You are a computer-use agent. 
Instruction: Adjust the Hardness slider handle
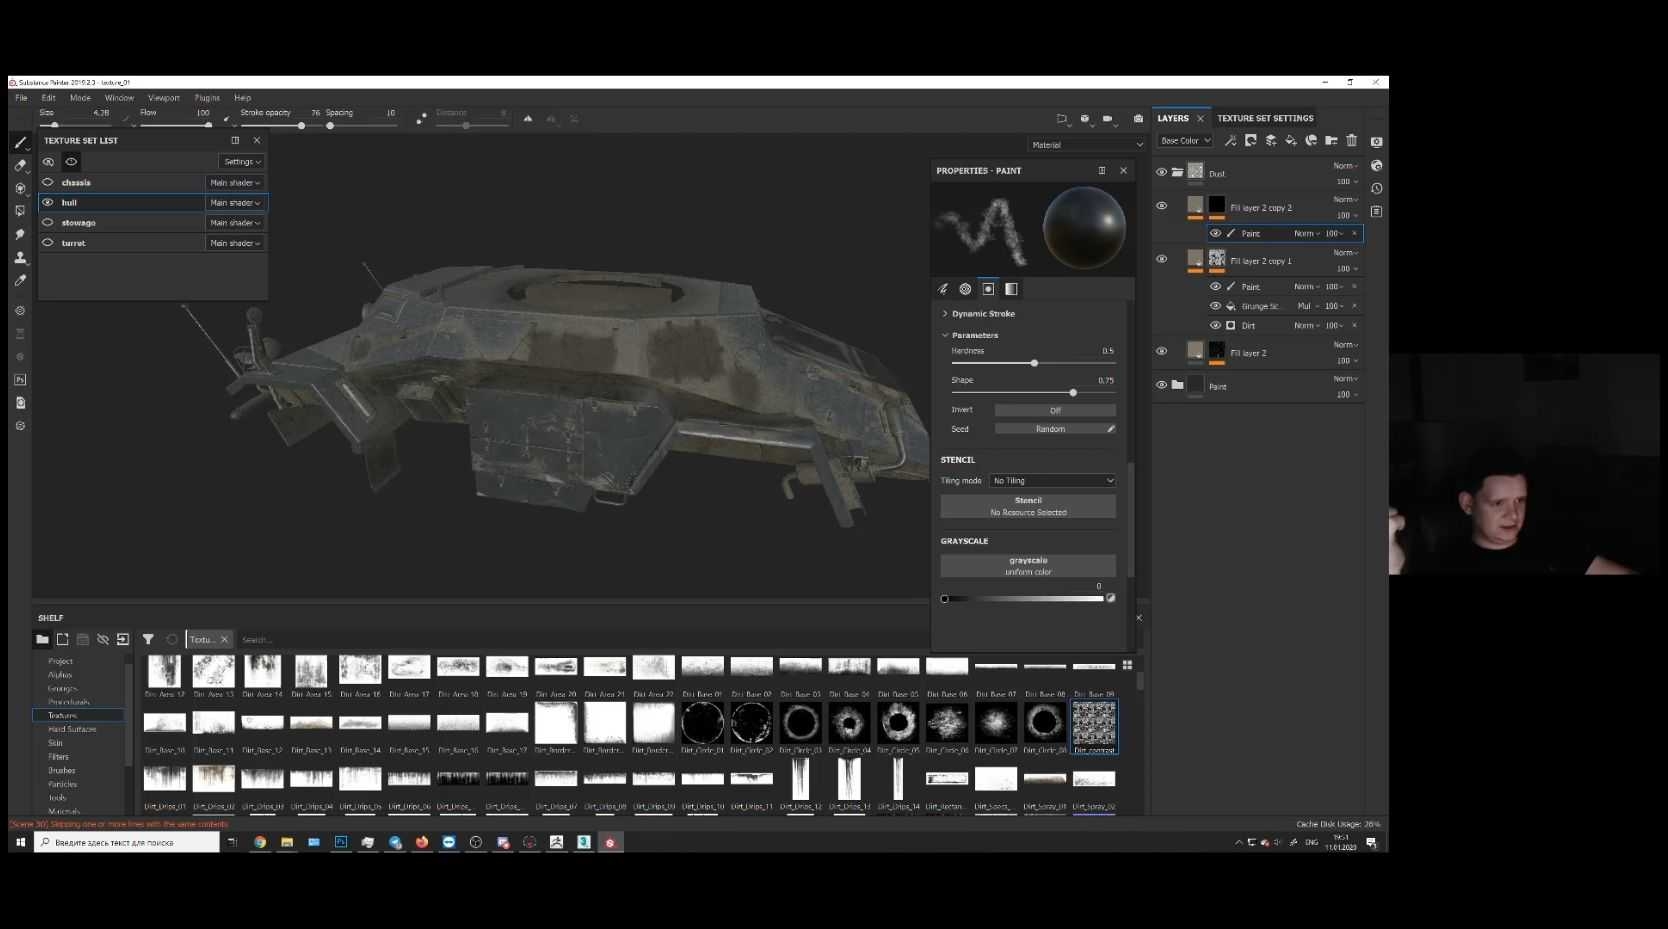1034,363
